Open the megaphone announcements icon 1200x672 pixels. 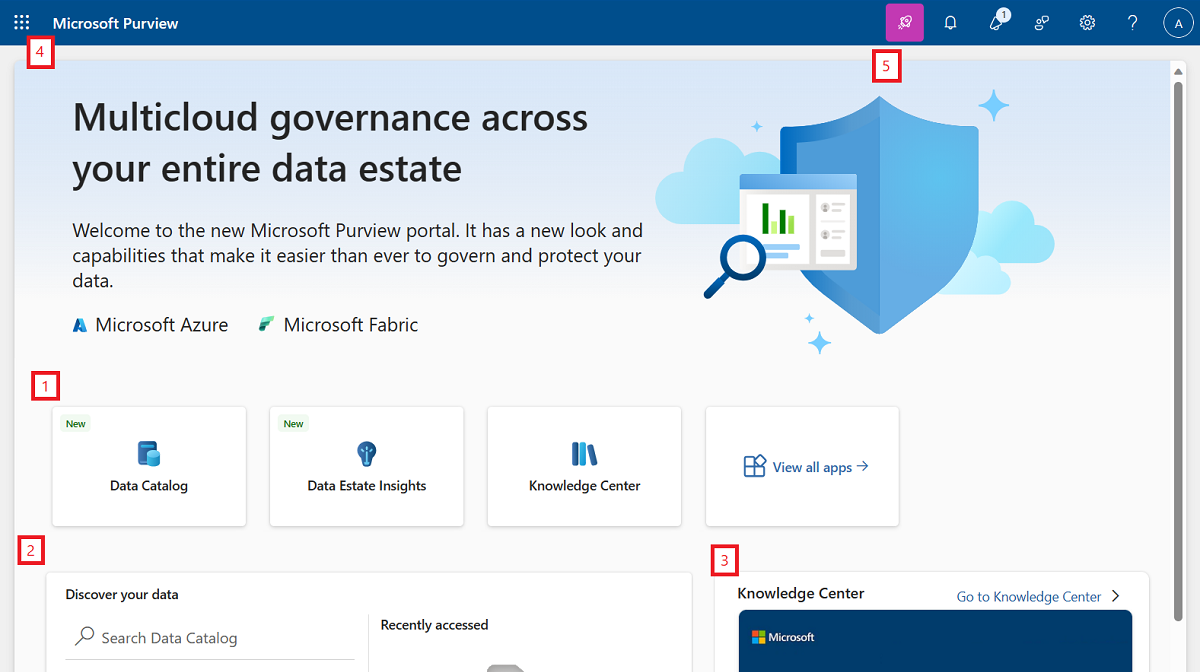996,22
